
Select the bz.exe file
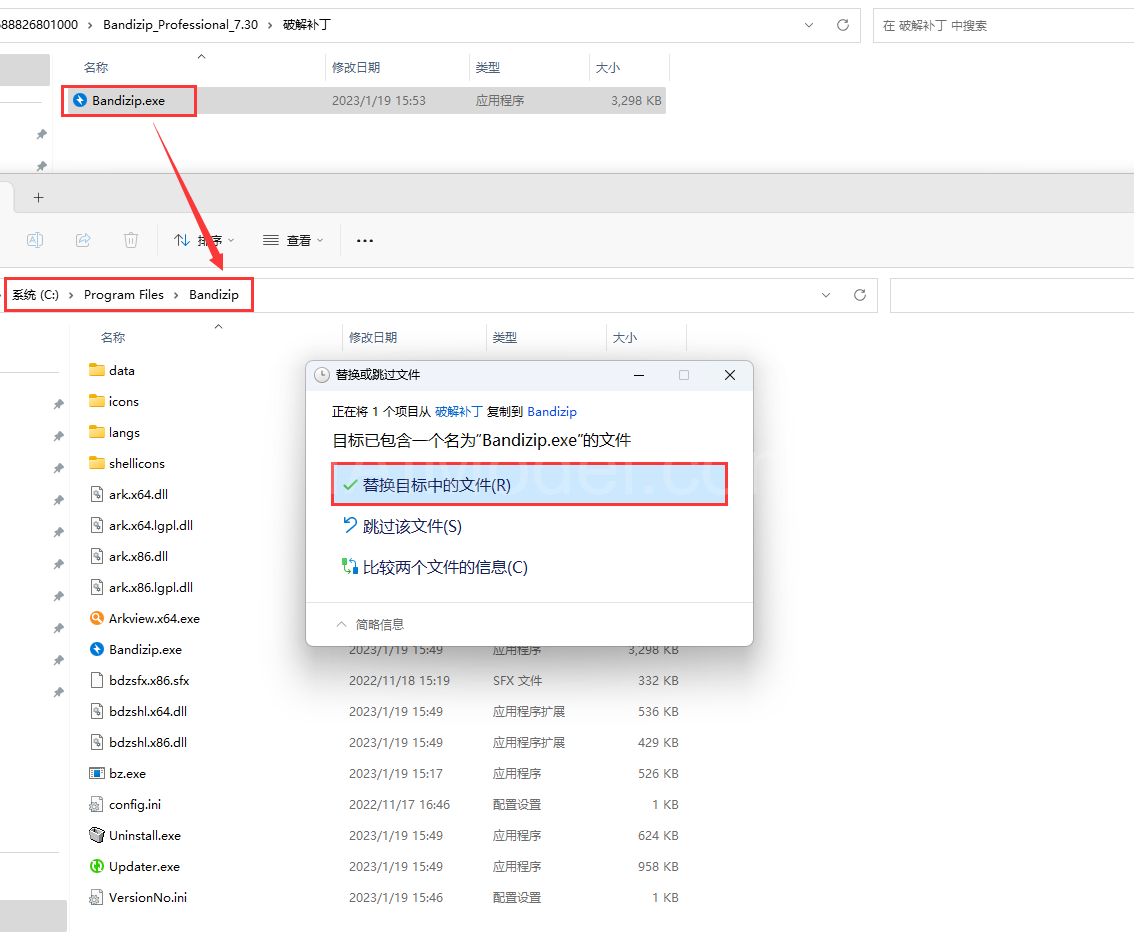click(117, 774)
